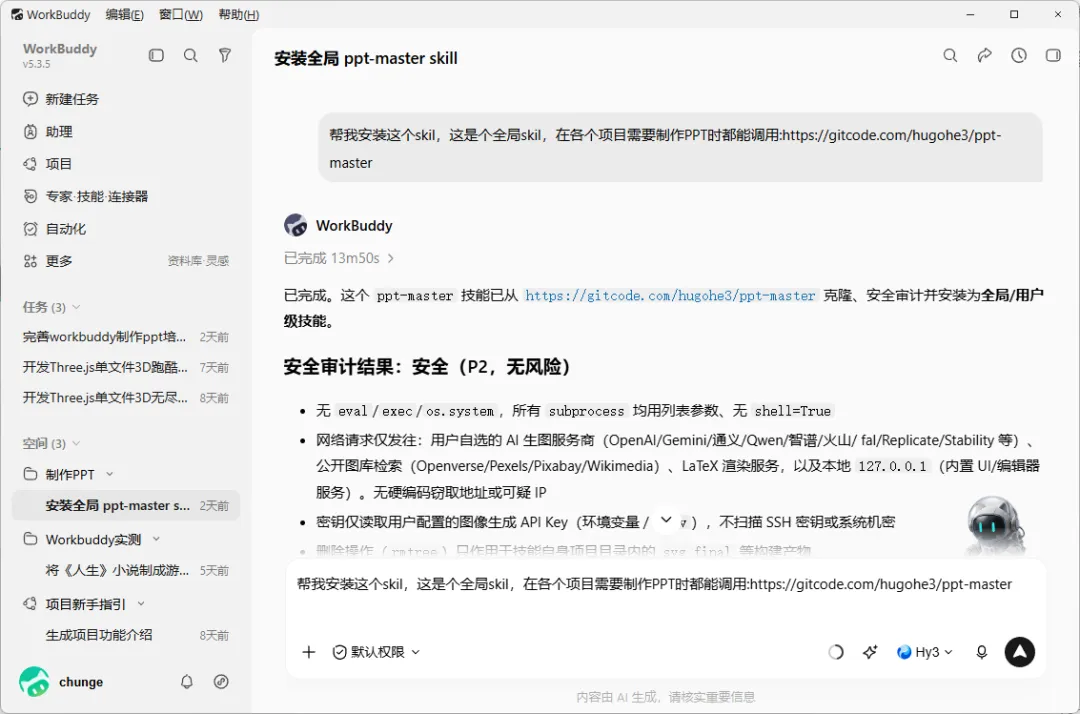Click the v5.3.5 version label
This screenshot has height=714, width=1080.
36,64
